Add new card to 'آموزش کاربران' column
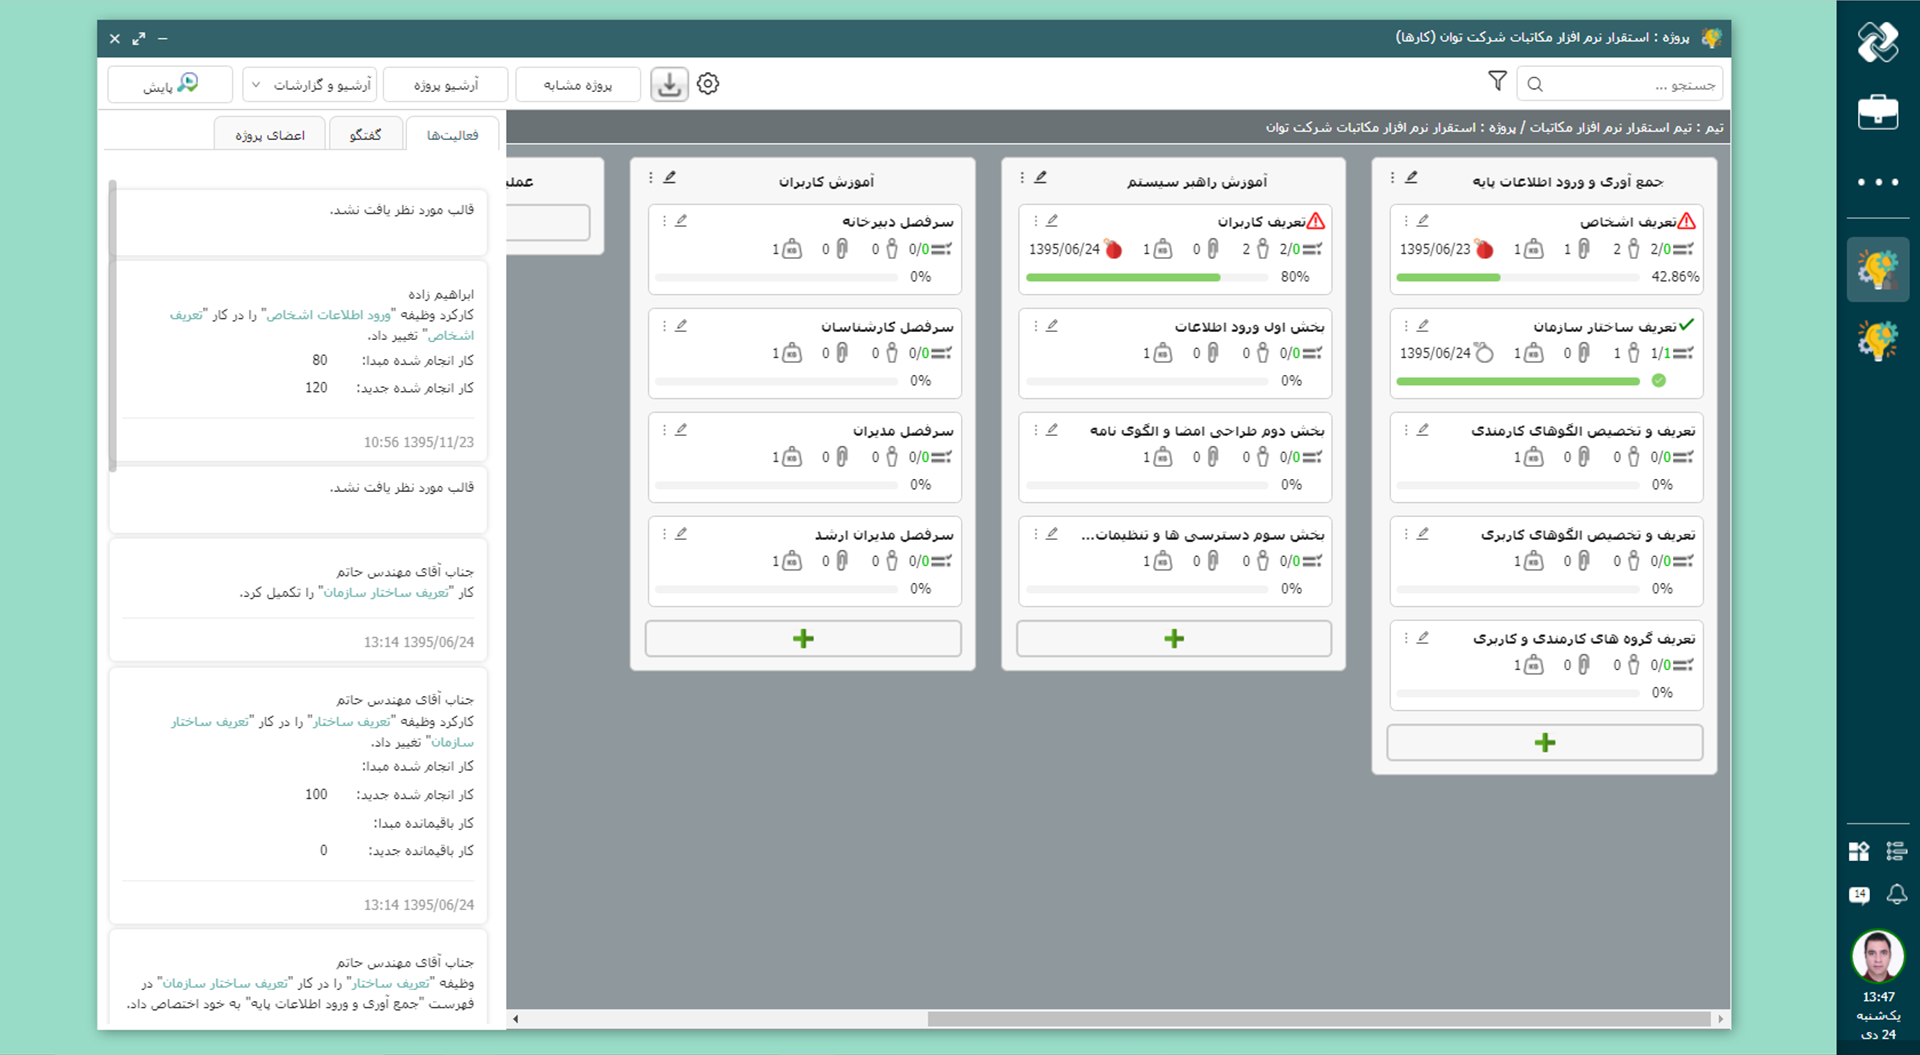Image resolution: width=1920 pixels, height=1055 pixels. (803, 639)
